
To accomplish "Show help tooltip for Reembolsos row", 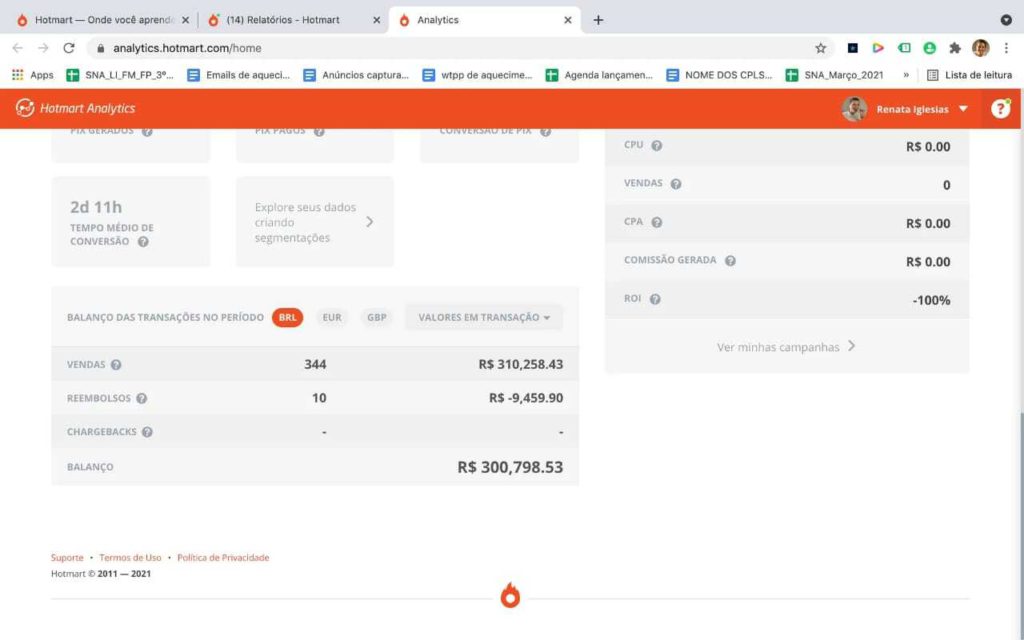I will pyautogui.click(x=142, y=398).
